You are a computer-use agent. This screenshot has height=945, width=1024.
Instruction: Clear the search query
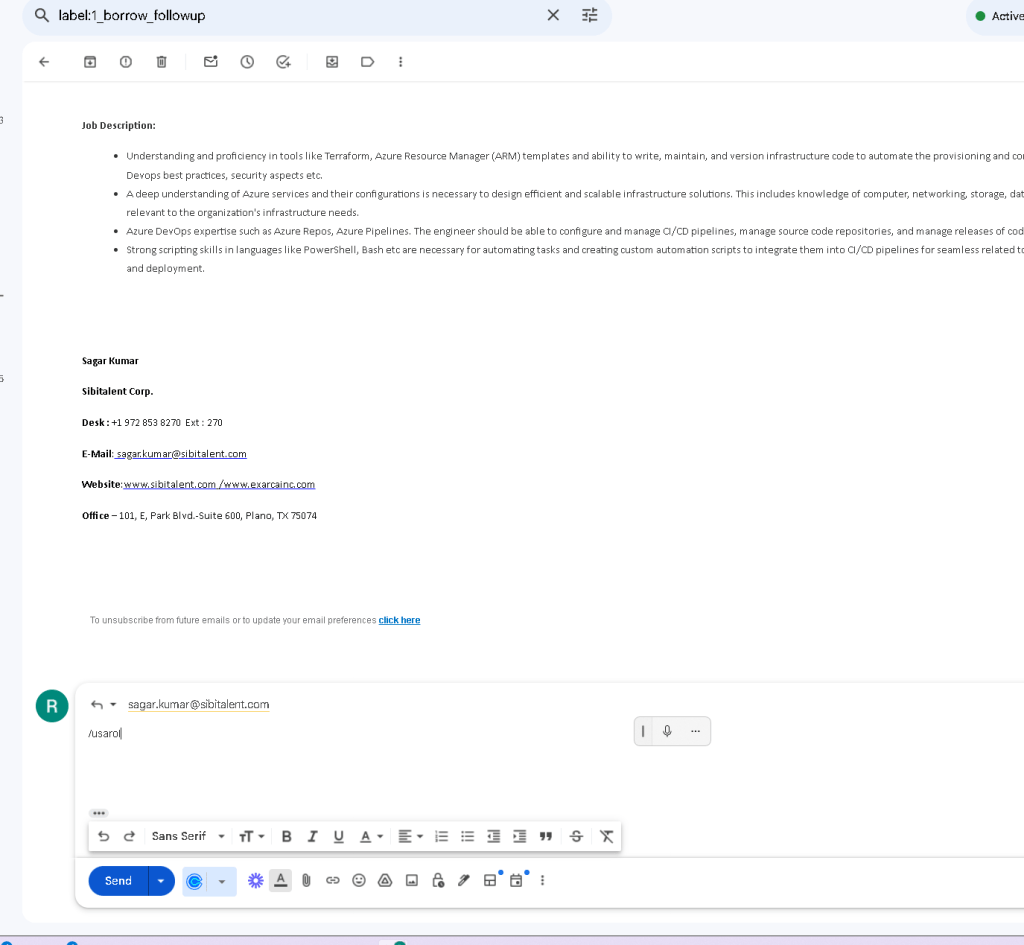pos(553,15)
